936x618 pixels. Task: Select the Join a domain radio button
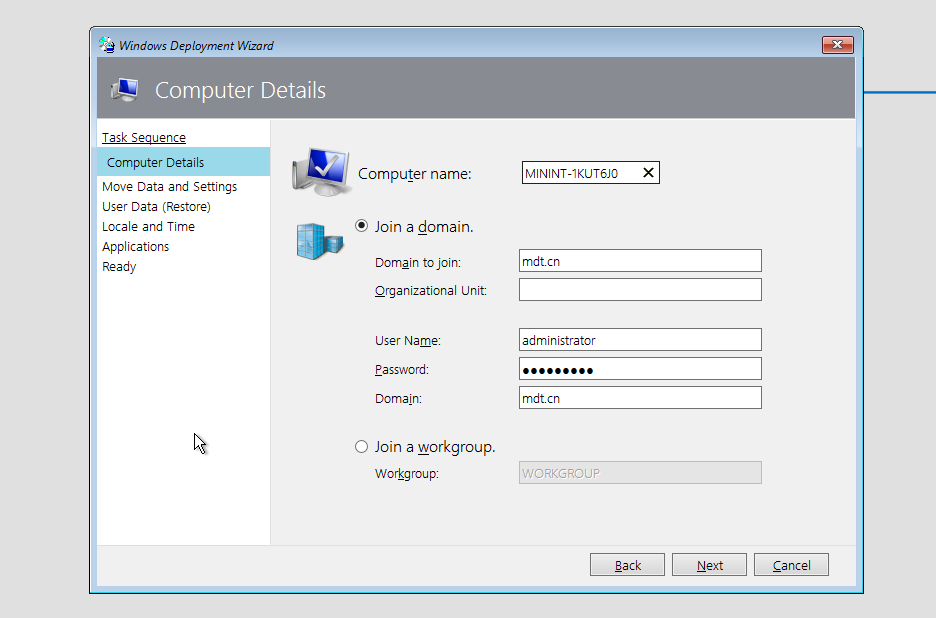pyautogui.click(x=362, y=226)
